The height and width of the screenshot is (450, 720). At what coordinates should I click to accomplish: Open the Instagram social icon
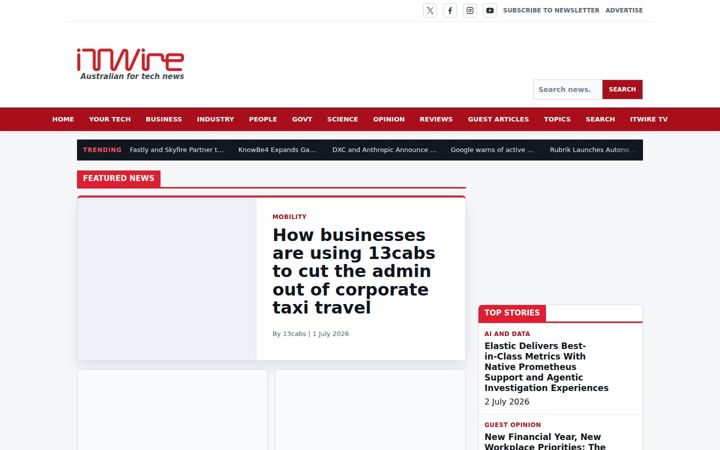tap(470, 11)
